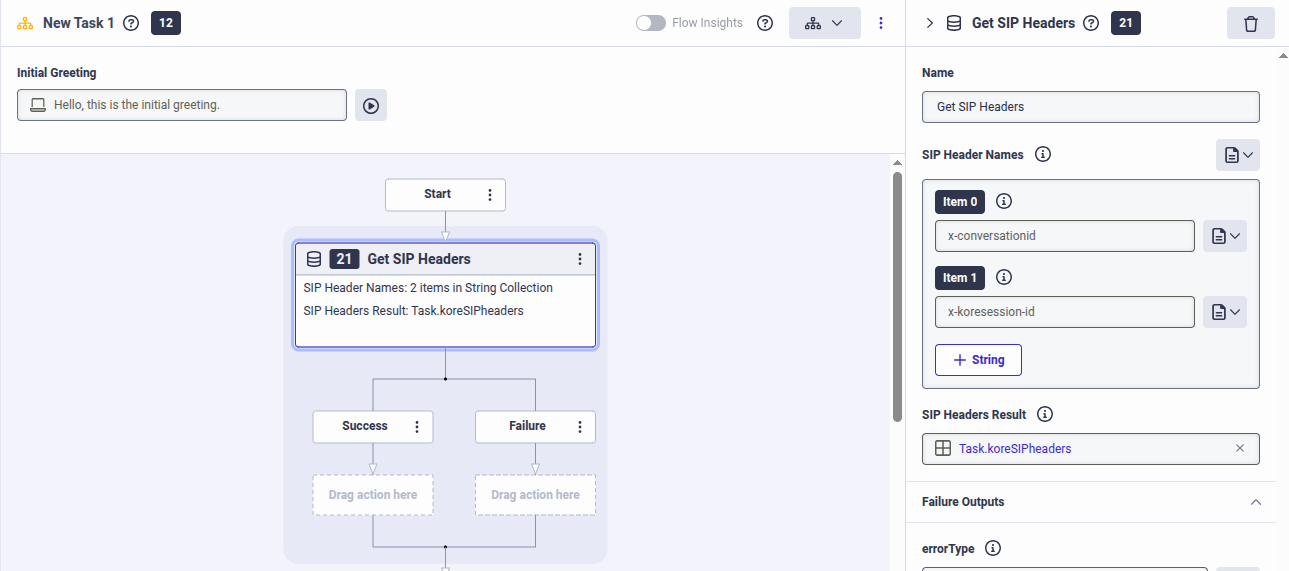Delete the Get SIP Headers action
This screenshot has height=571, width=1289.
click(x=1250, y=23)
